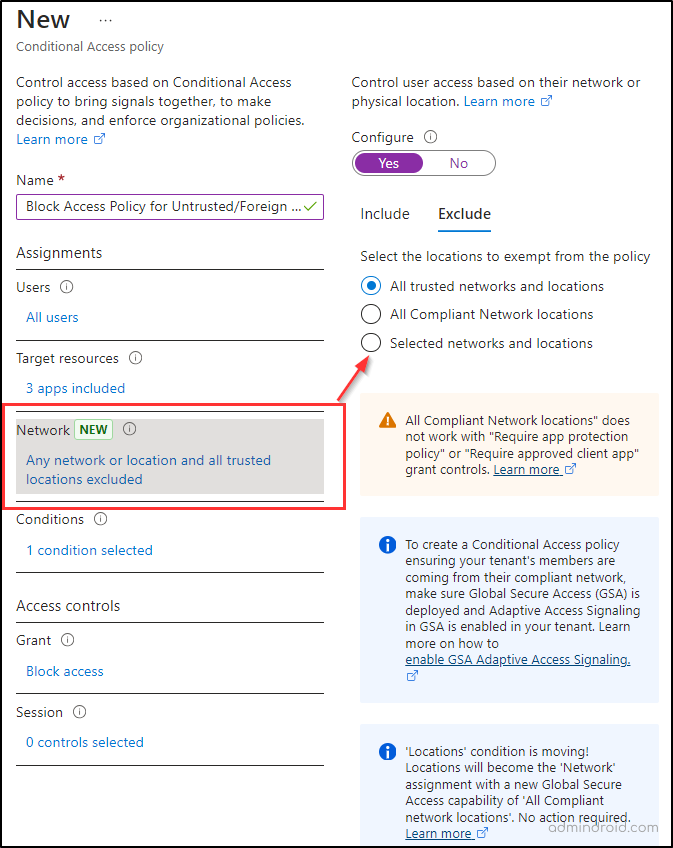Click the info icon next to Conditions
This screenshot has height=848, width=673.
(x=101, y=519)
